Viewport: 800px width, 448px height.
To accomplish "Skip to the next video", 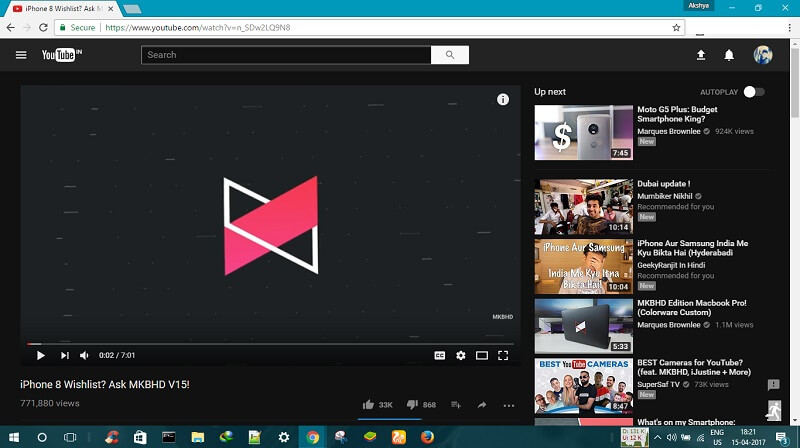I will click(64, 355).
